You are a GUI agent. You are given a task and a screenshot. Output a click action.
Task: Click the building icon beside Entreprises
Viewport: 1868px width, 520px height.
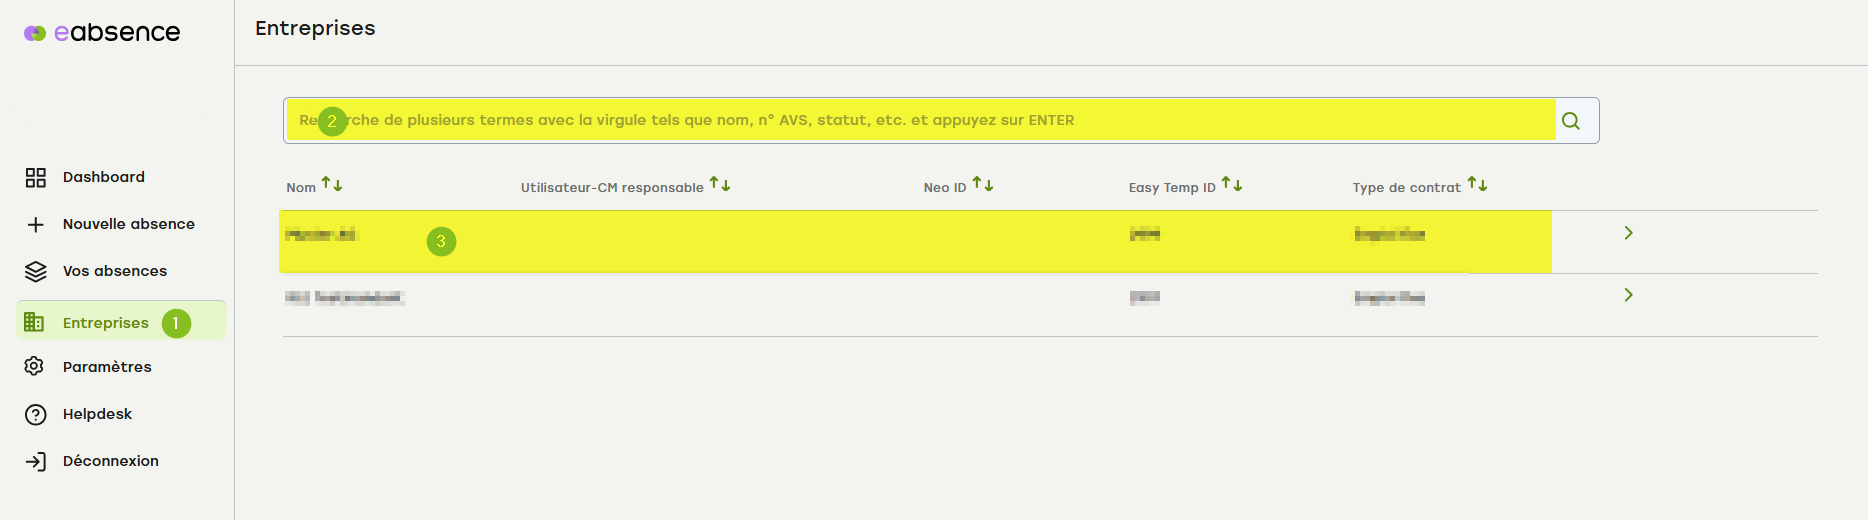point(34,322)
